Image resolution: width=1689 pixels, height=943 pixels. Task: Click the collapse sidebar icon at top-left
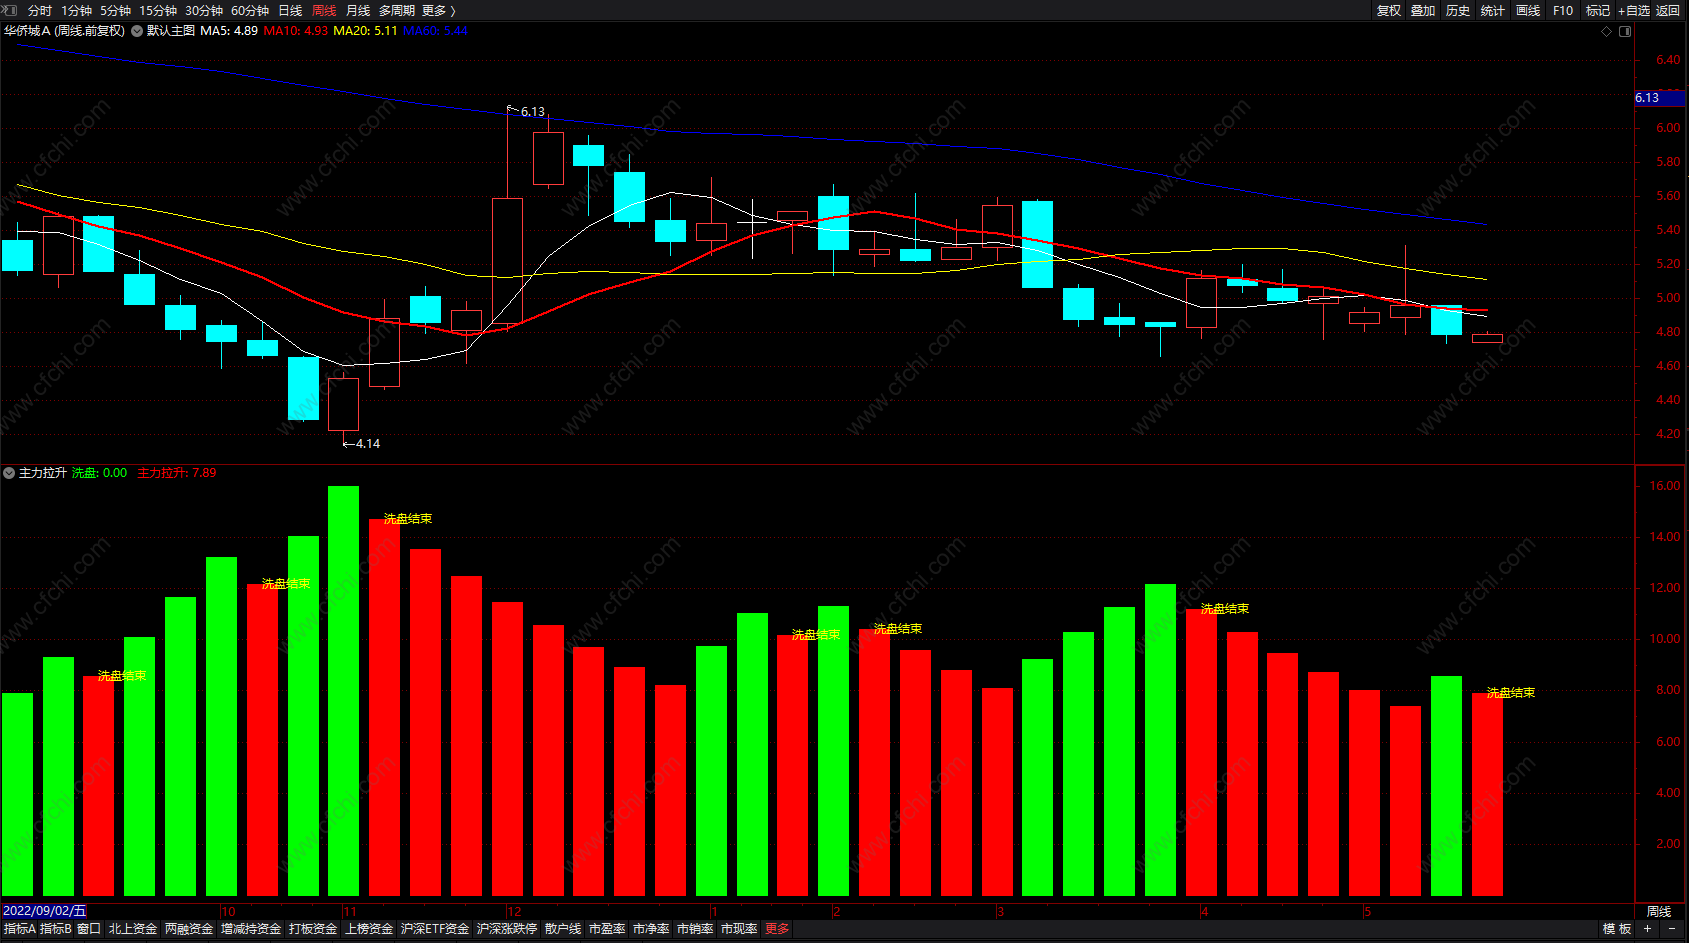9,10
